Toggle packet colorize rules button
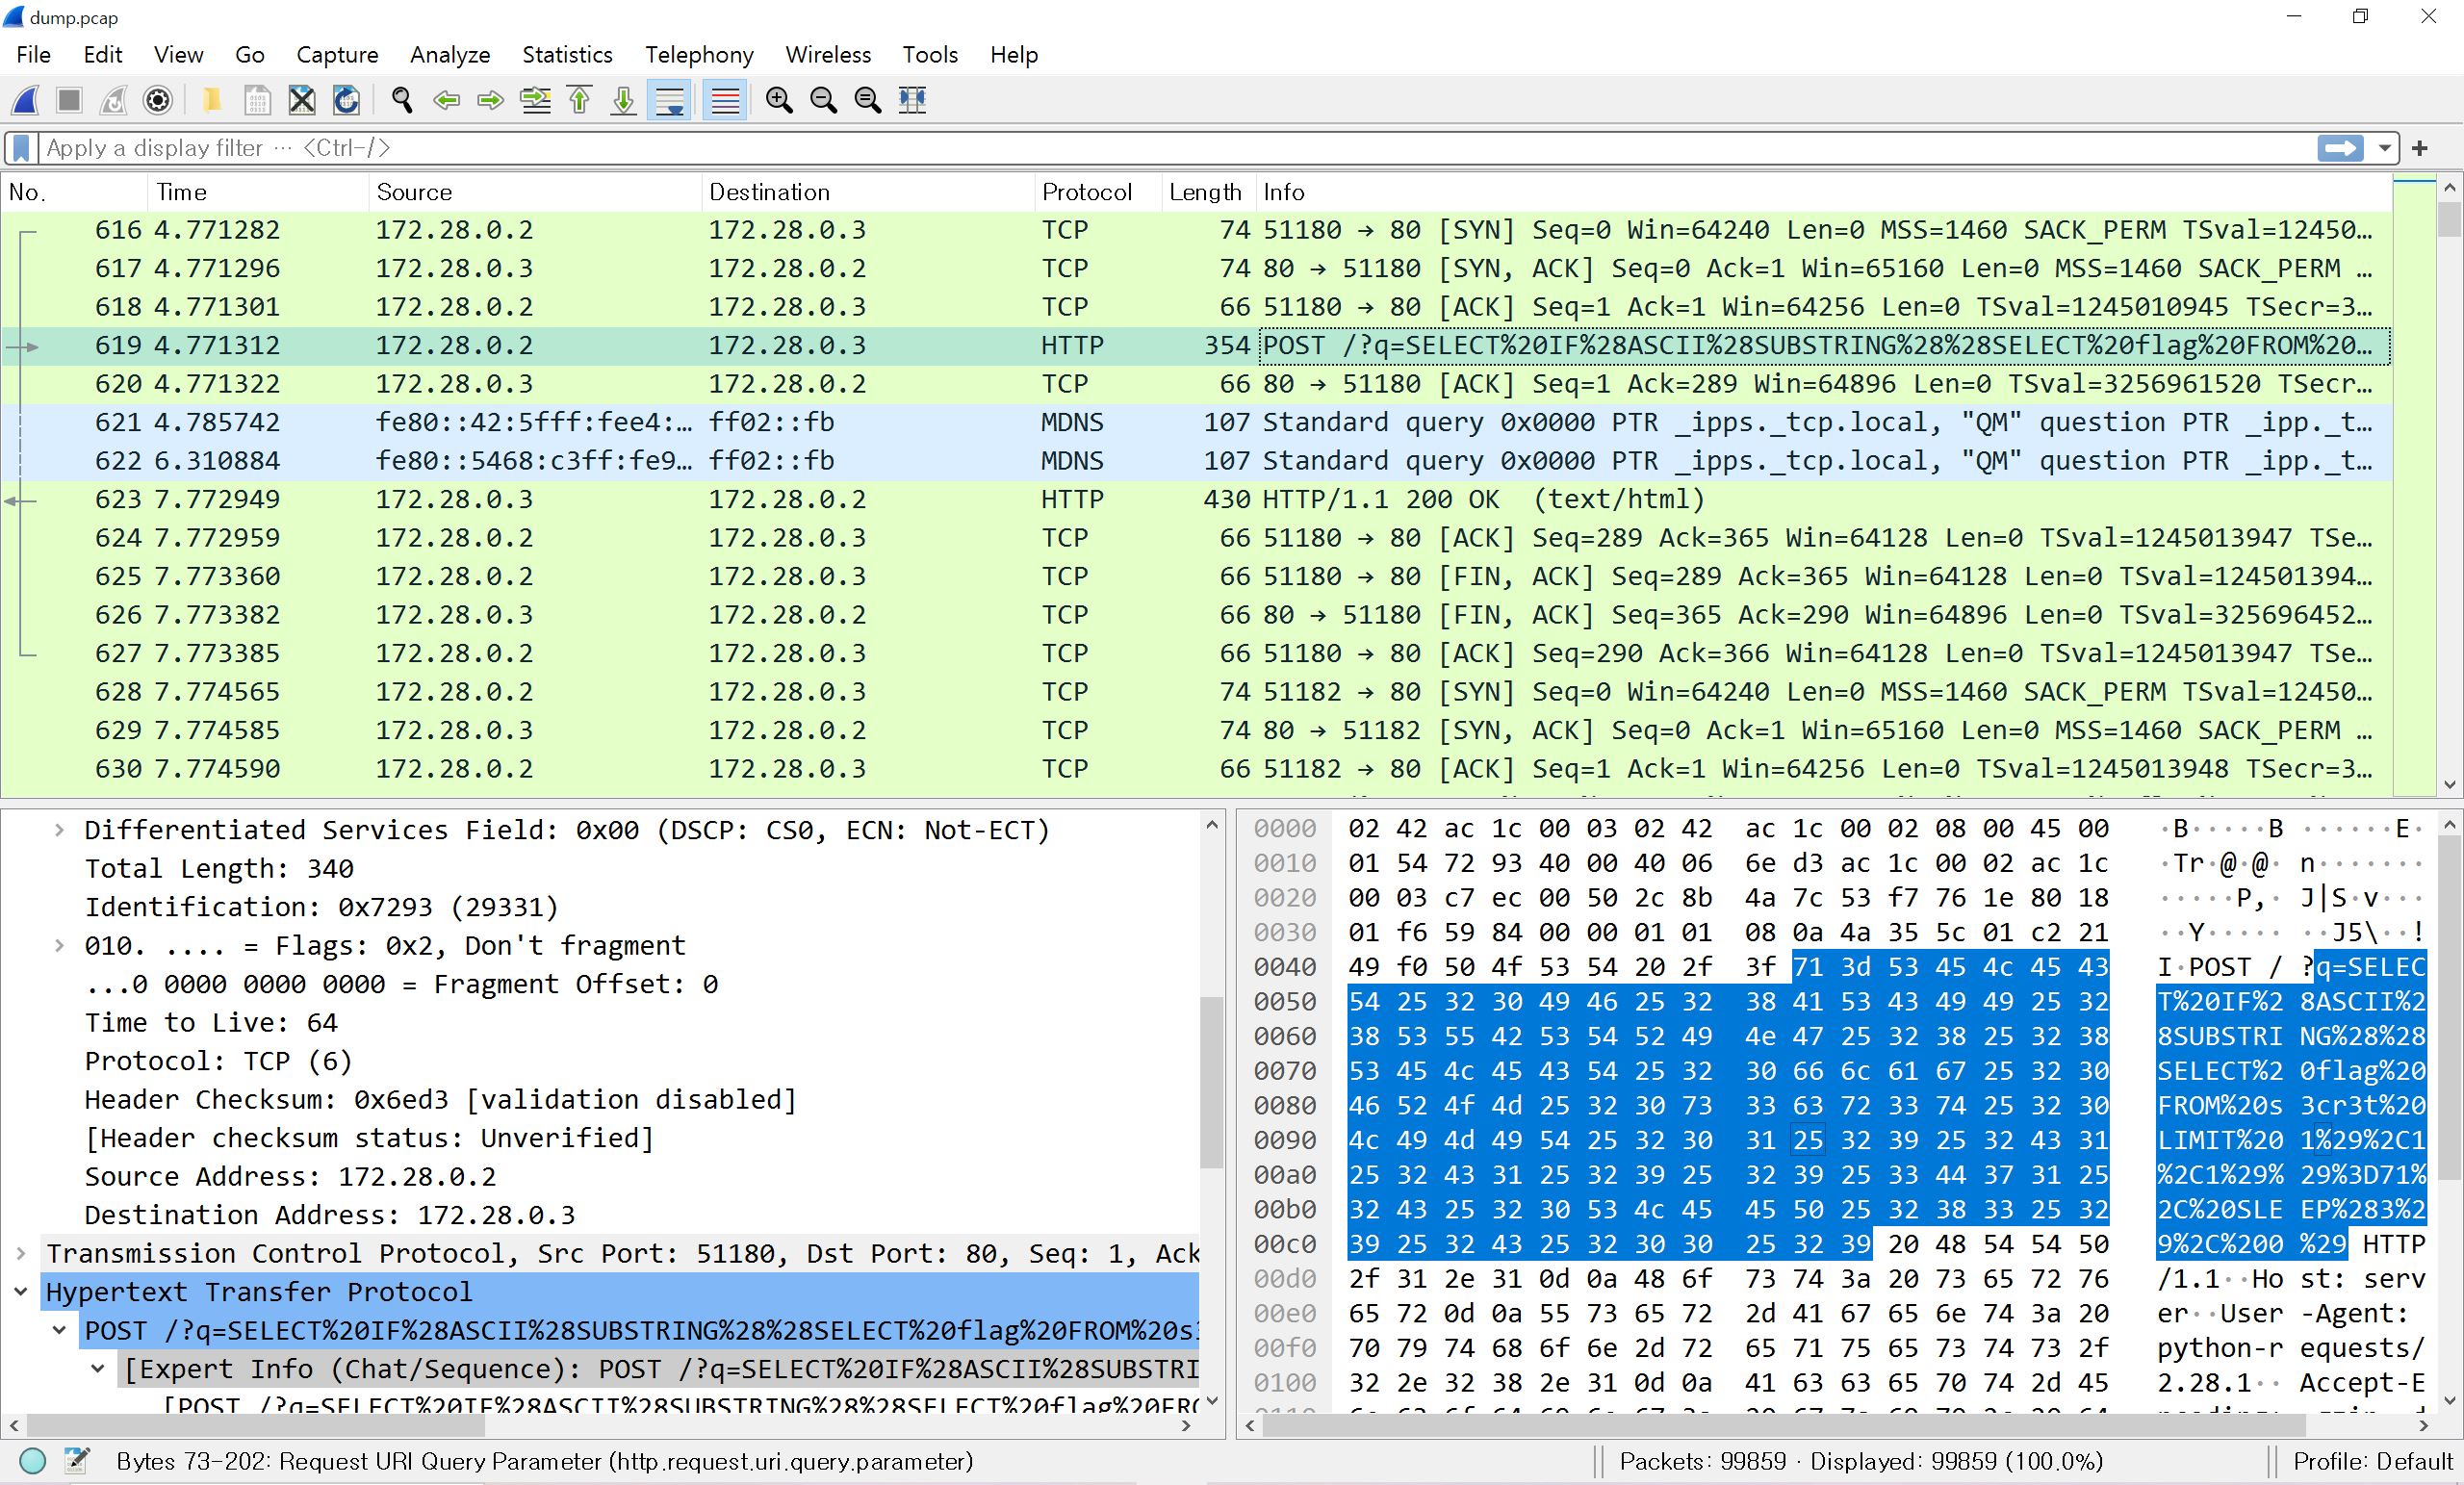This screenshot has height=1485, width=2464. [x=725, y=100]
